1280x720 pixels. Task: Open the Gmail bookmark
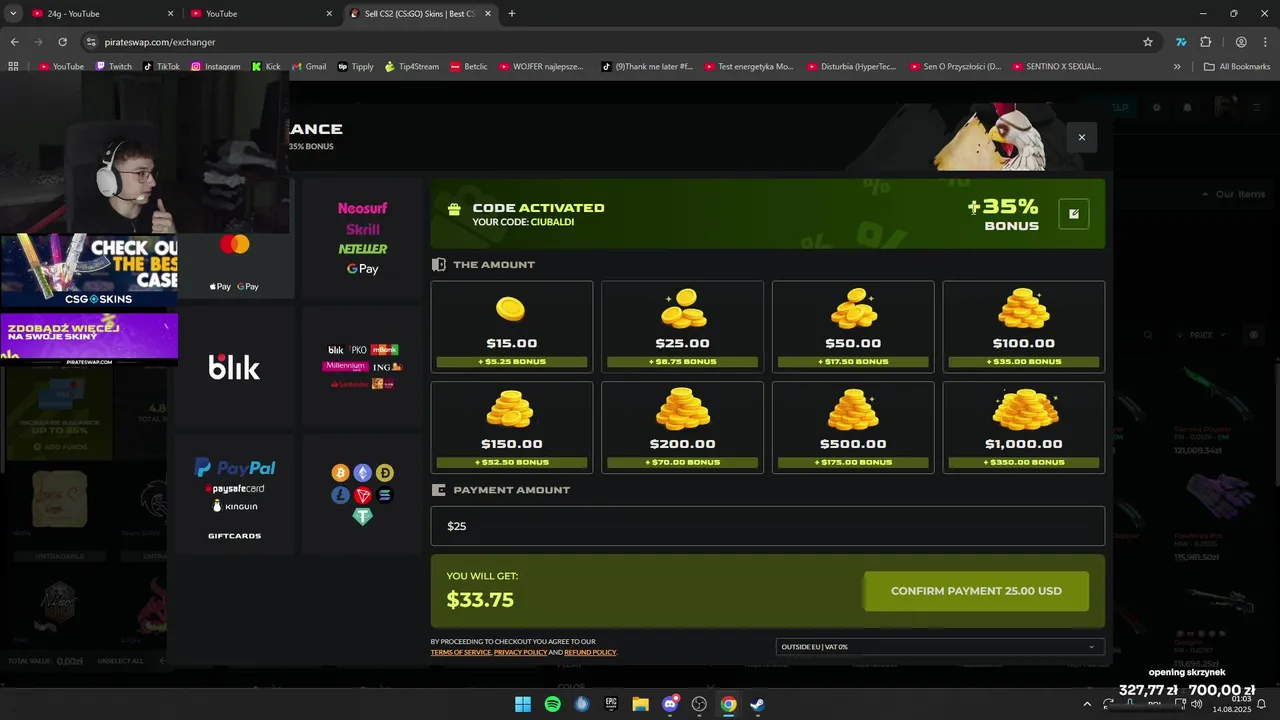(308, 66)
